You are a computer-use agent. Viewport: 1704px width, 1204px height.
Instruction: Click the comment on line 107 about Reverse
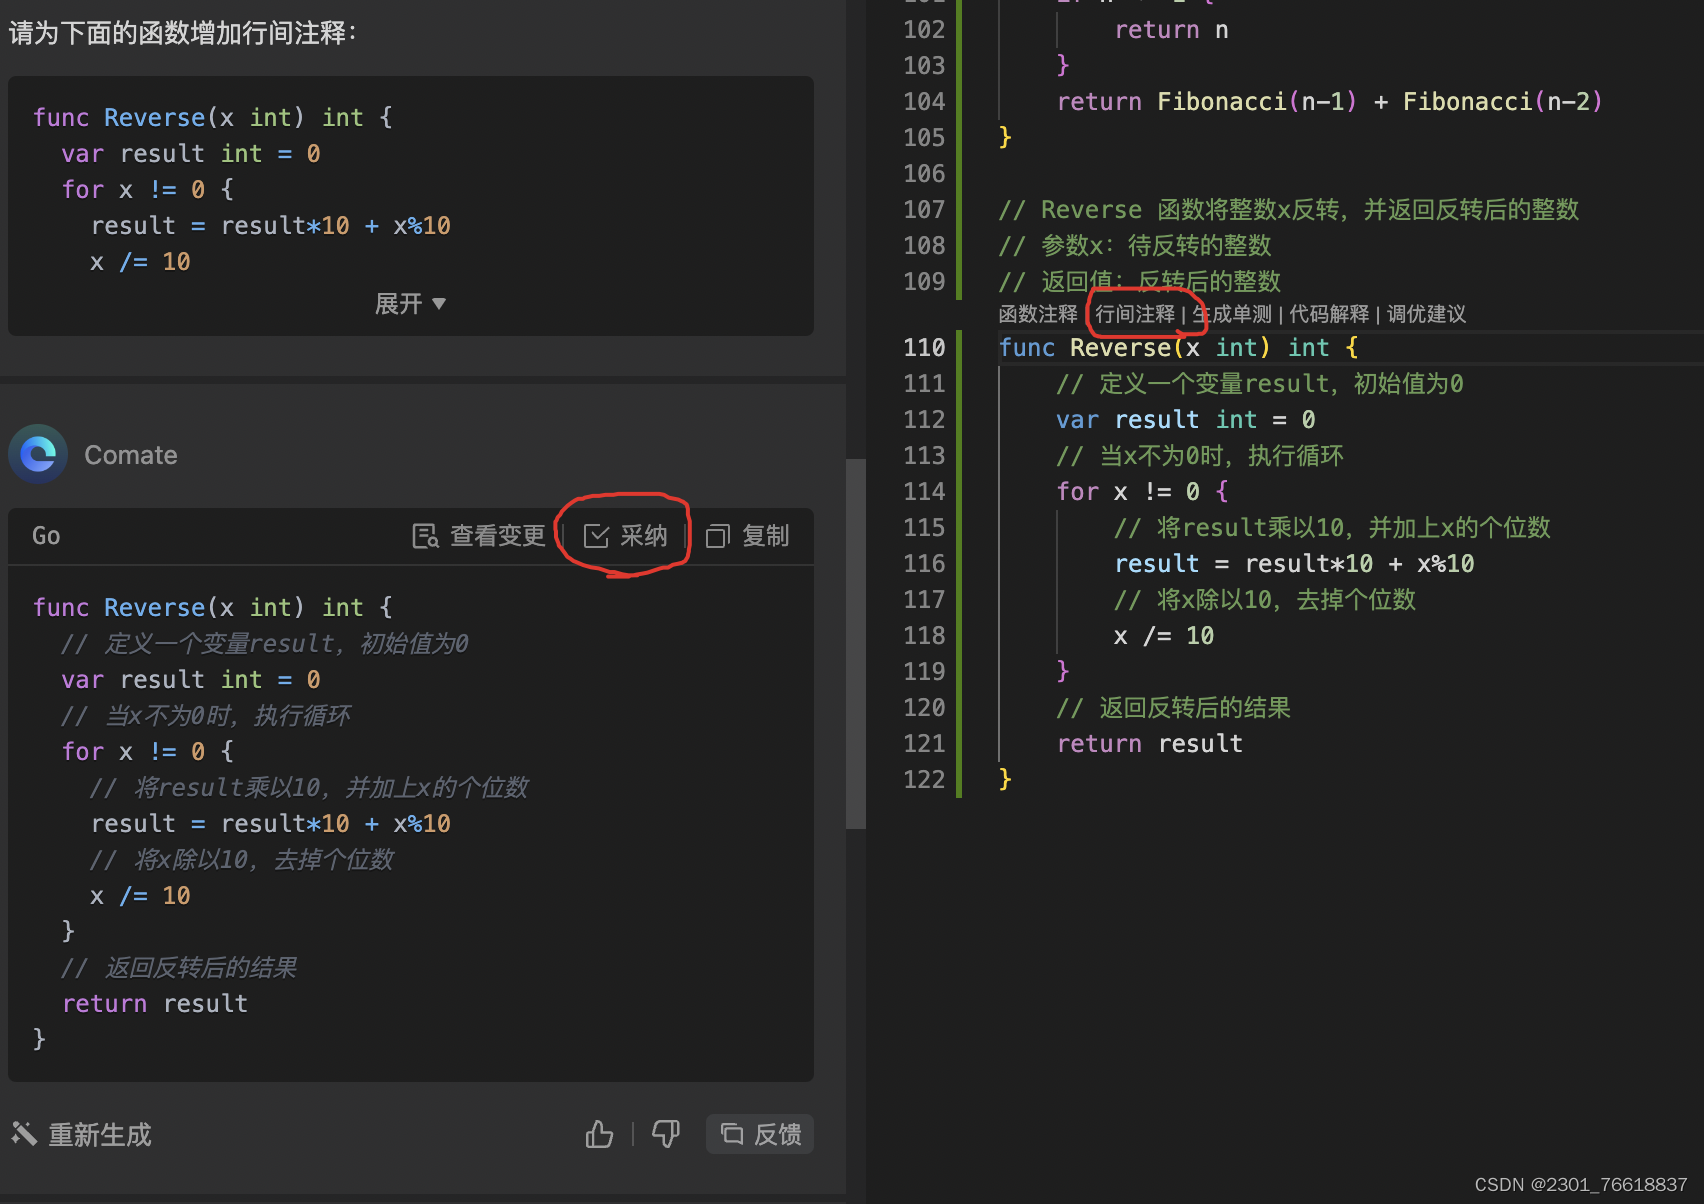(x=1288, y=210)
